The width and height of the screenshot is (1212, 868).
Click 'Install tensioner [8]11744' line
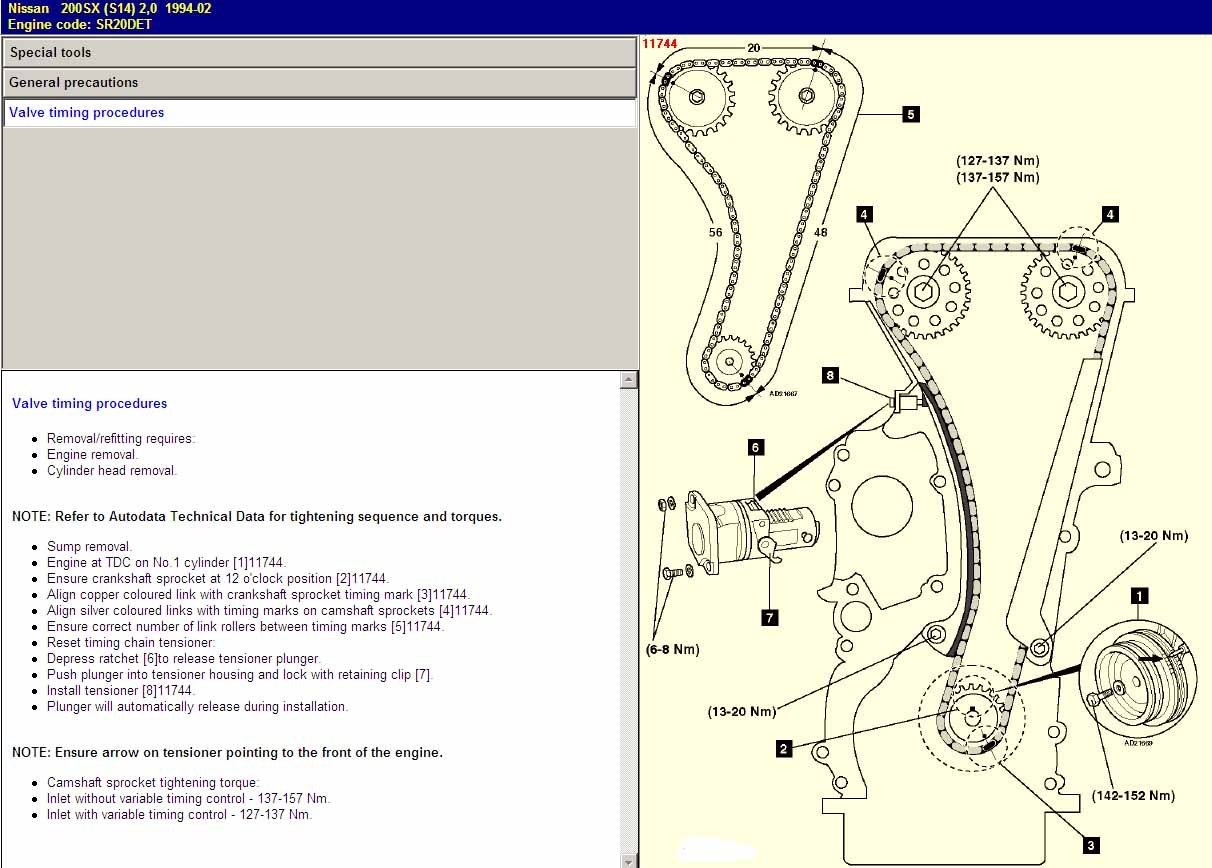(x=120, y=691)
